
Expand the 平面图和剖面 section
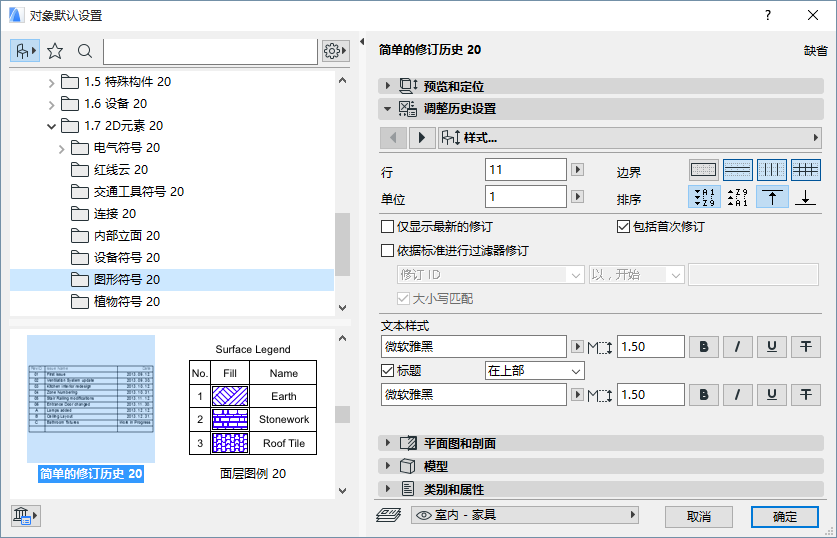388,443
